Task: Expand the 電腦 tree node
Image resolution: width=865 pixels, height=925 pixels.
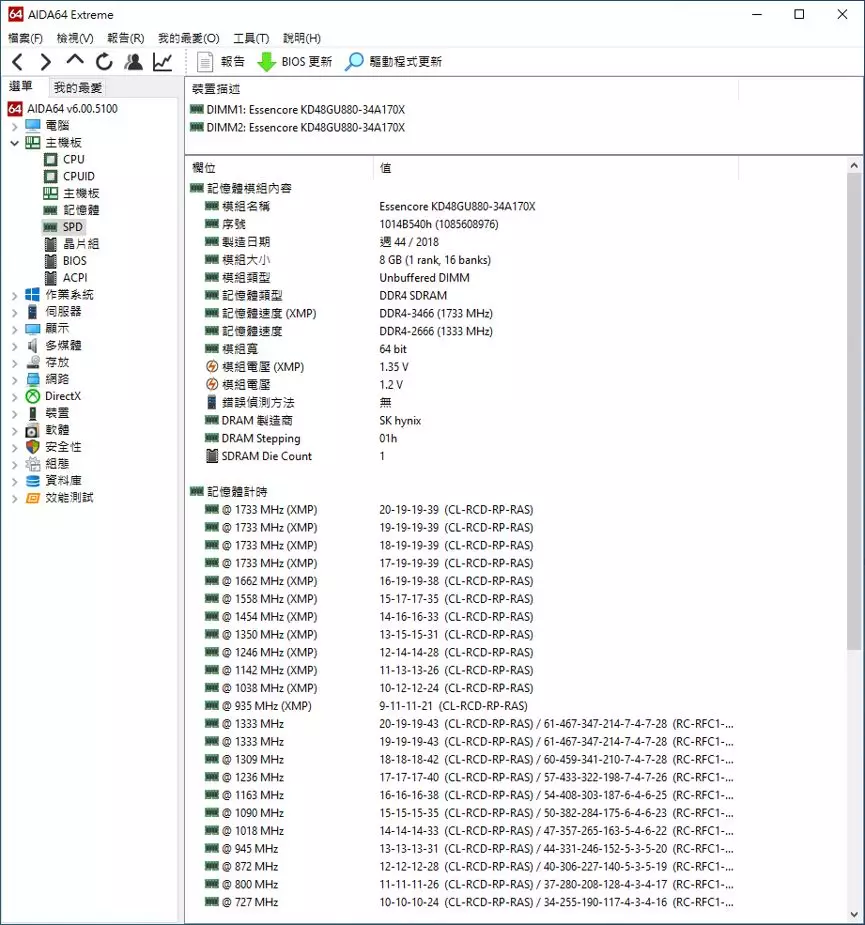Action: click(15, 126)
